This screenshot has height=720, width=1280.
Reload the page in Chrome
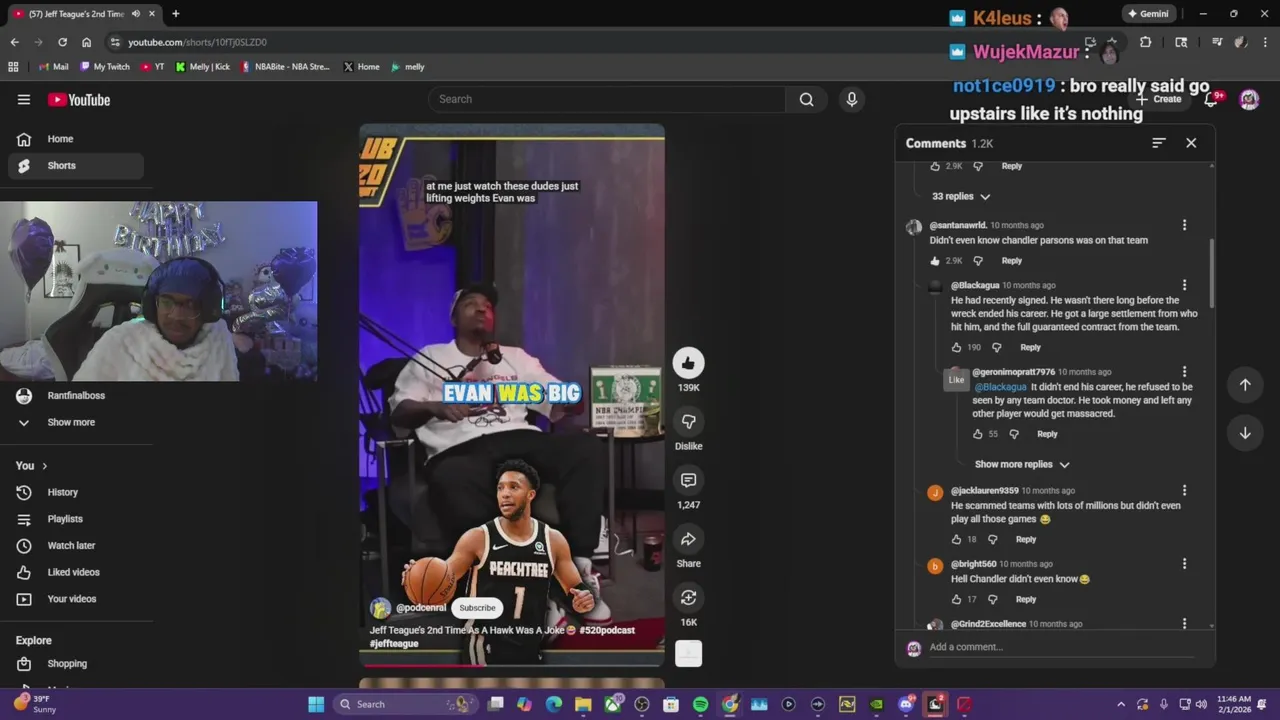click(62, 42)
